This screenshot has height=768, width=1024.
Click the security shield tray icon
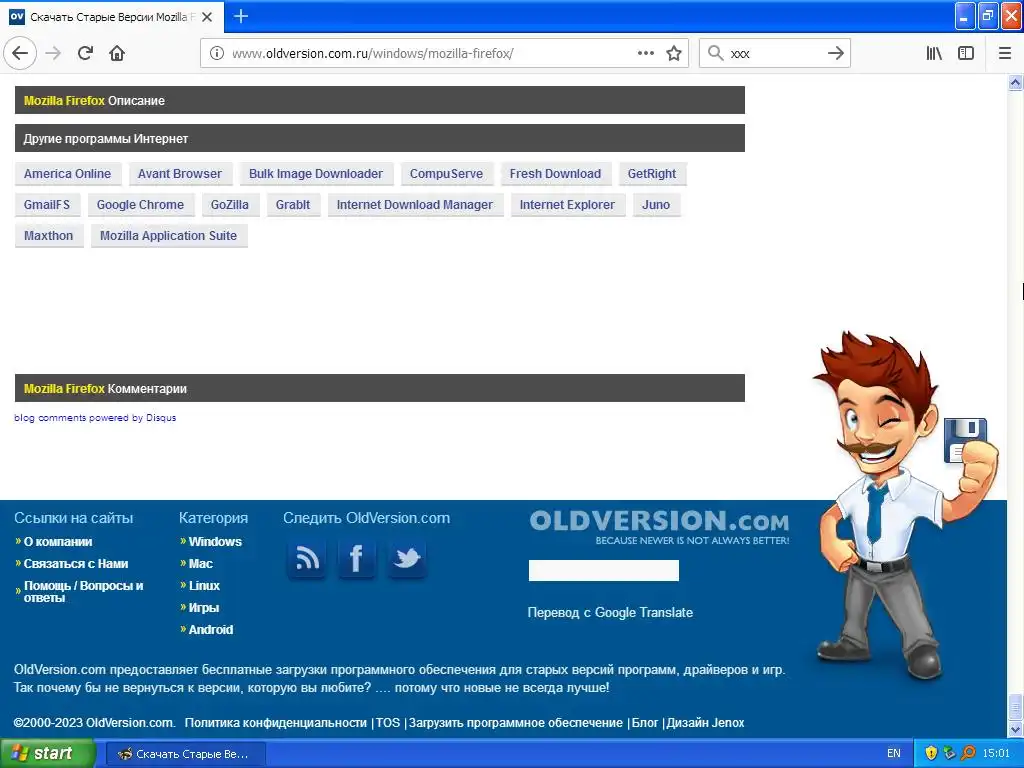(931, 753)
